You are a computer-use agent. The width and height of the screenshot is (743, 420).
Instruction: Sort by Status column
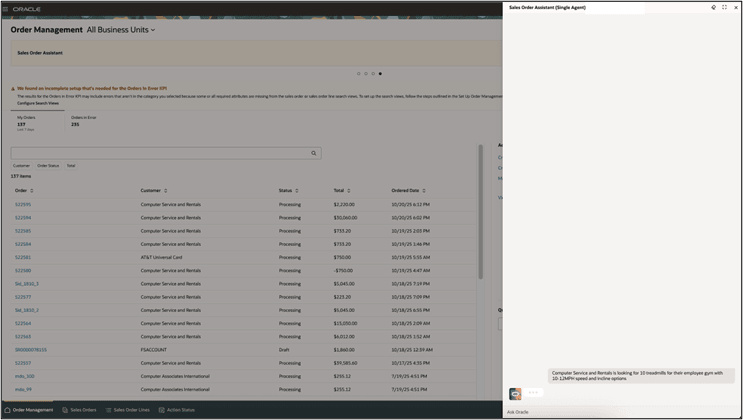[297, 191]
